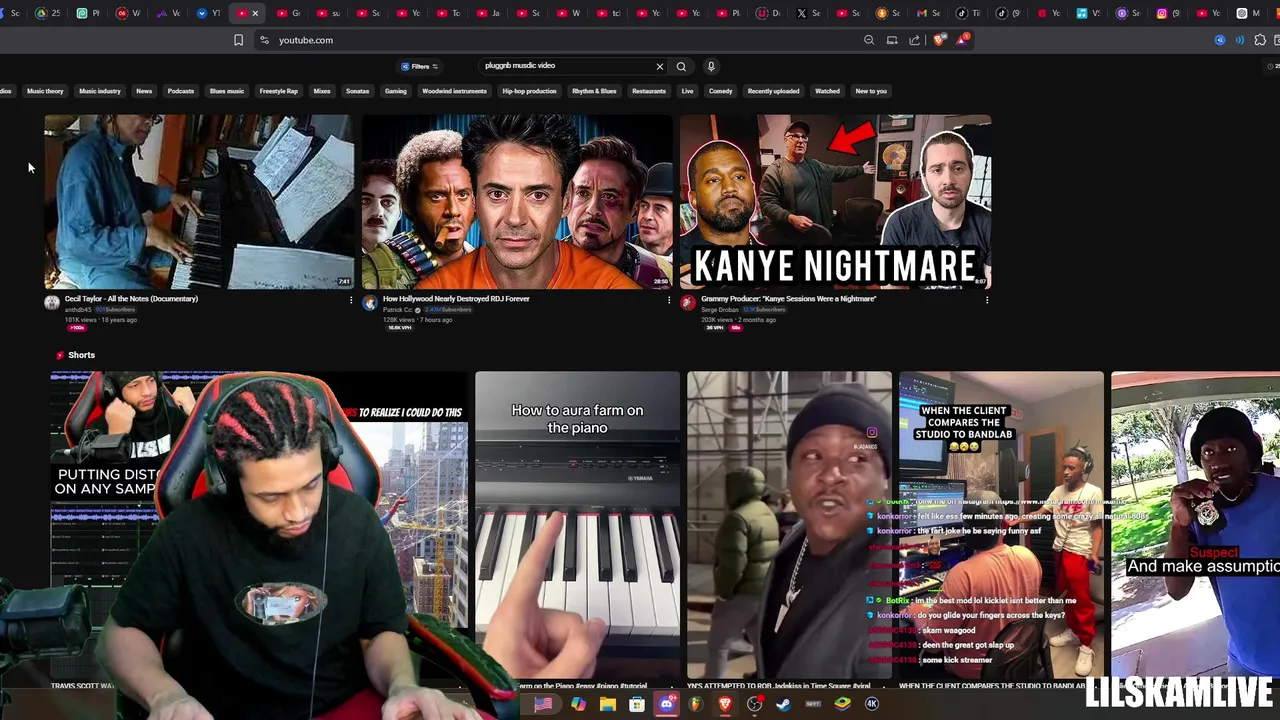
Task: Select the Music industry filter chip
Action: coord(100,91)
